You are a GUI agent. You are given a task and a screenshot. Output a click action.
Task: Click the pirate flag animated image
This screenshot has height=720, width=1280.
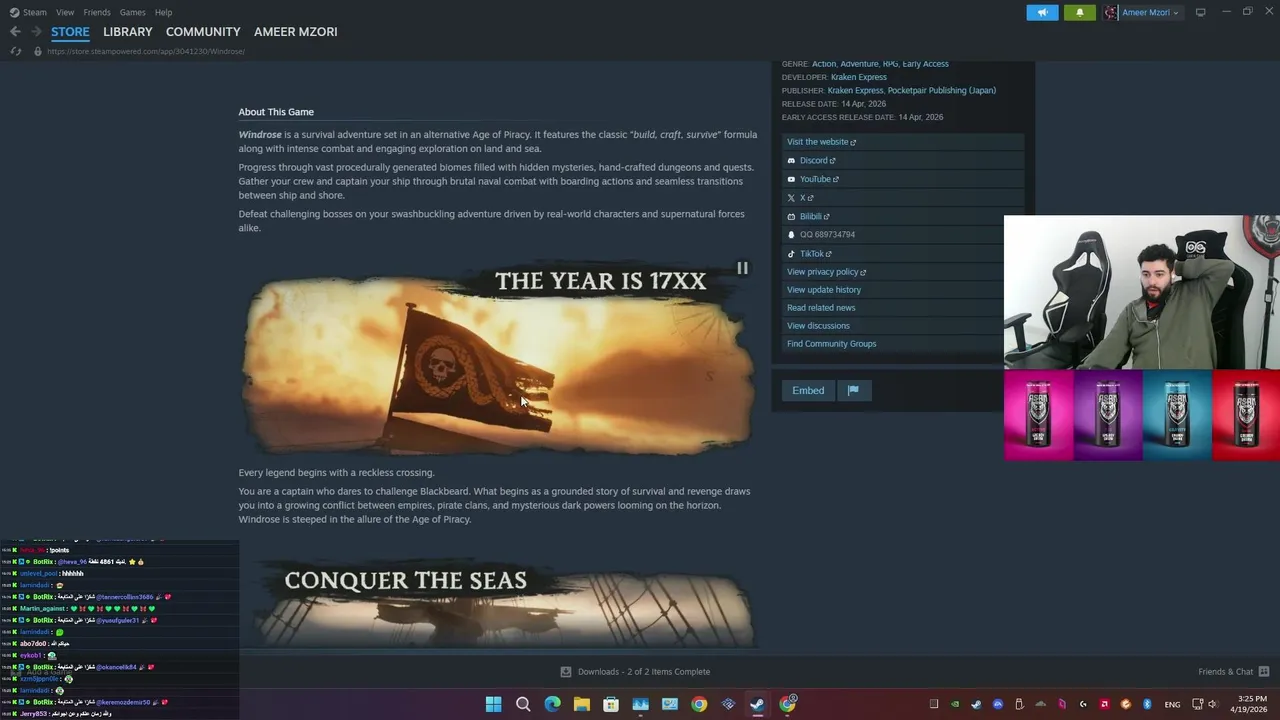coord(497,360)
